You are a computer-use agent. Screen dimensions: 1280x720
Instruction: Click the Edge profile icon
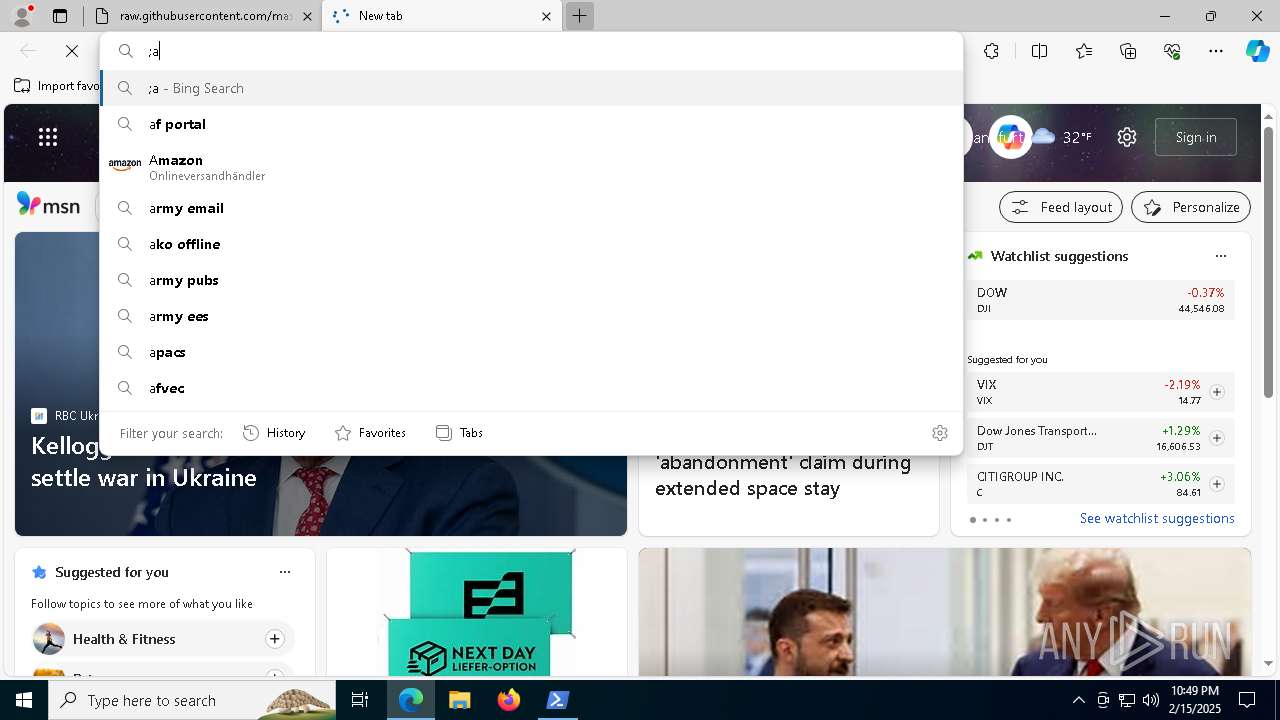point(22,15)
